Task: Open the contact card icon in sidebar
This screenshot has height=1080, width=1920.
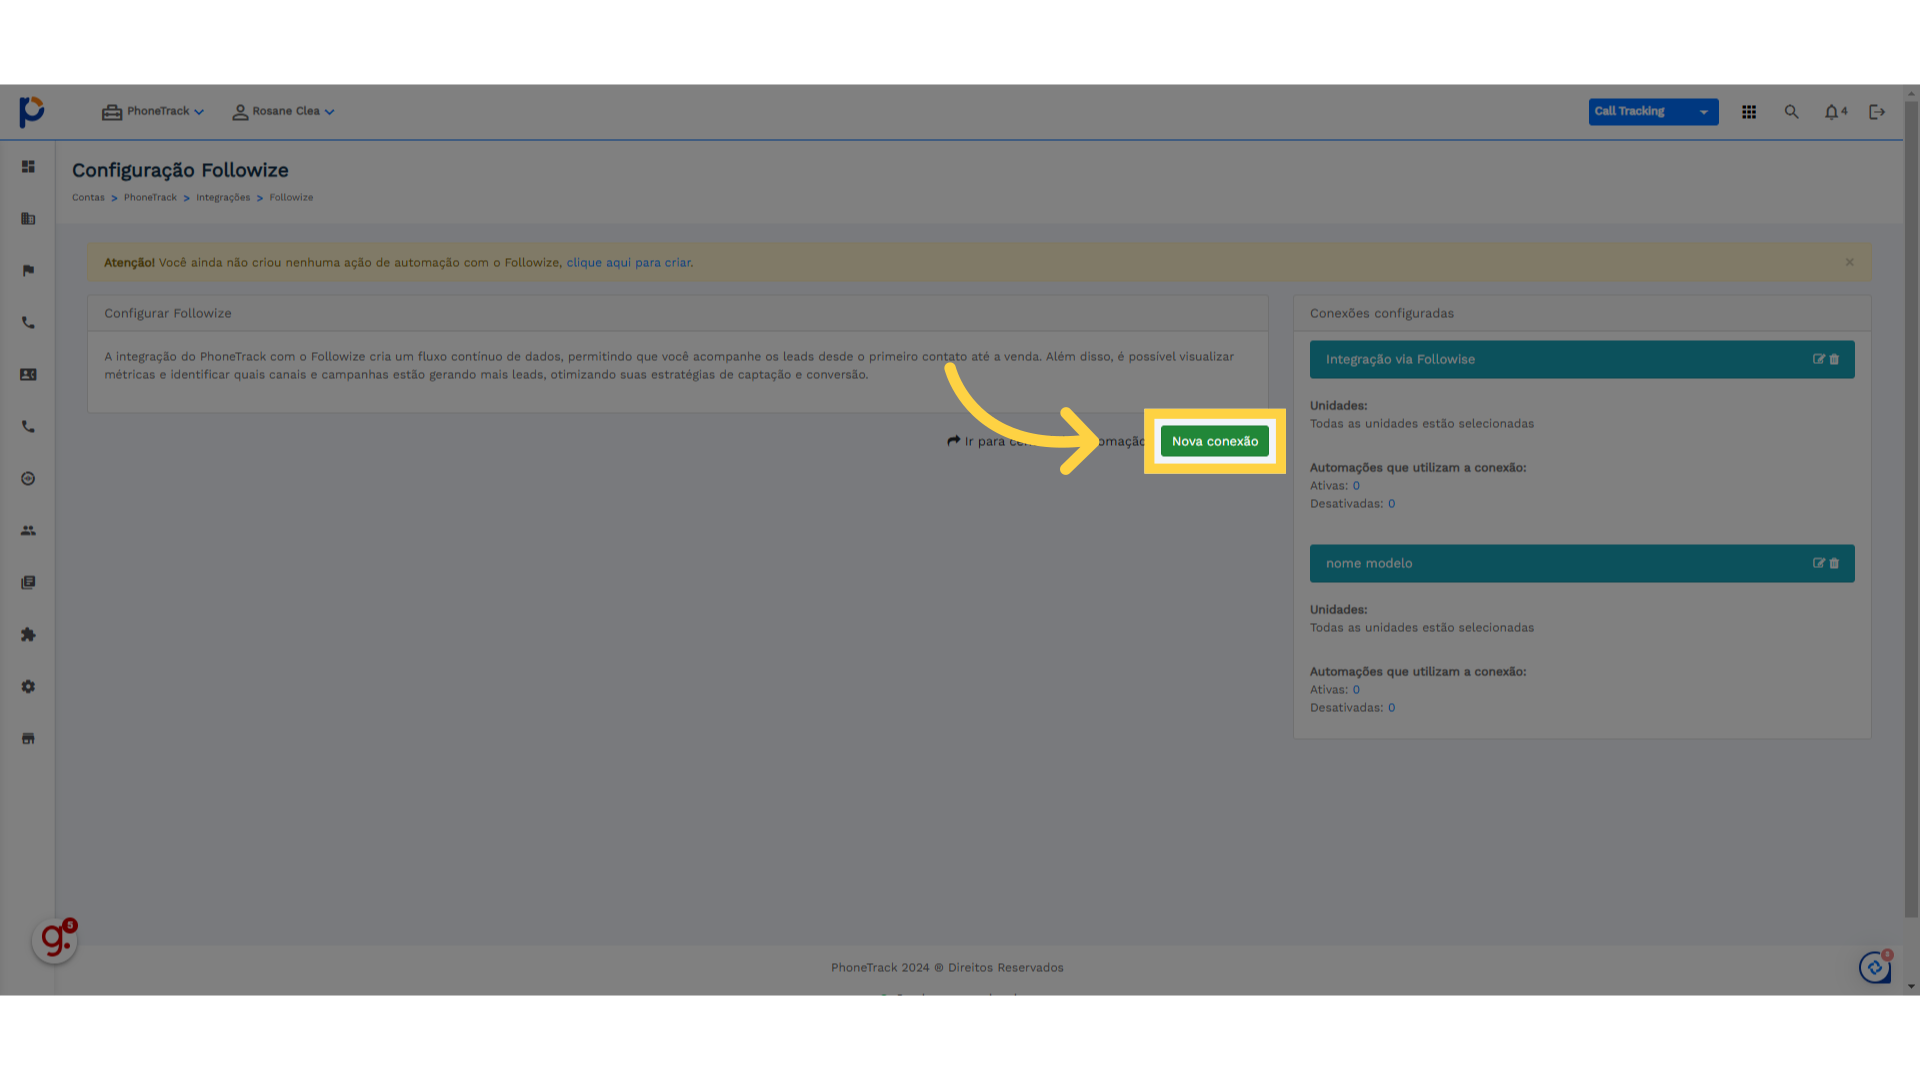Action: (28, 374)
